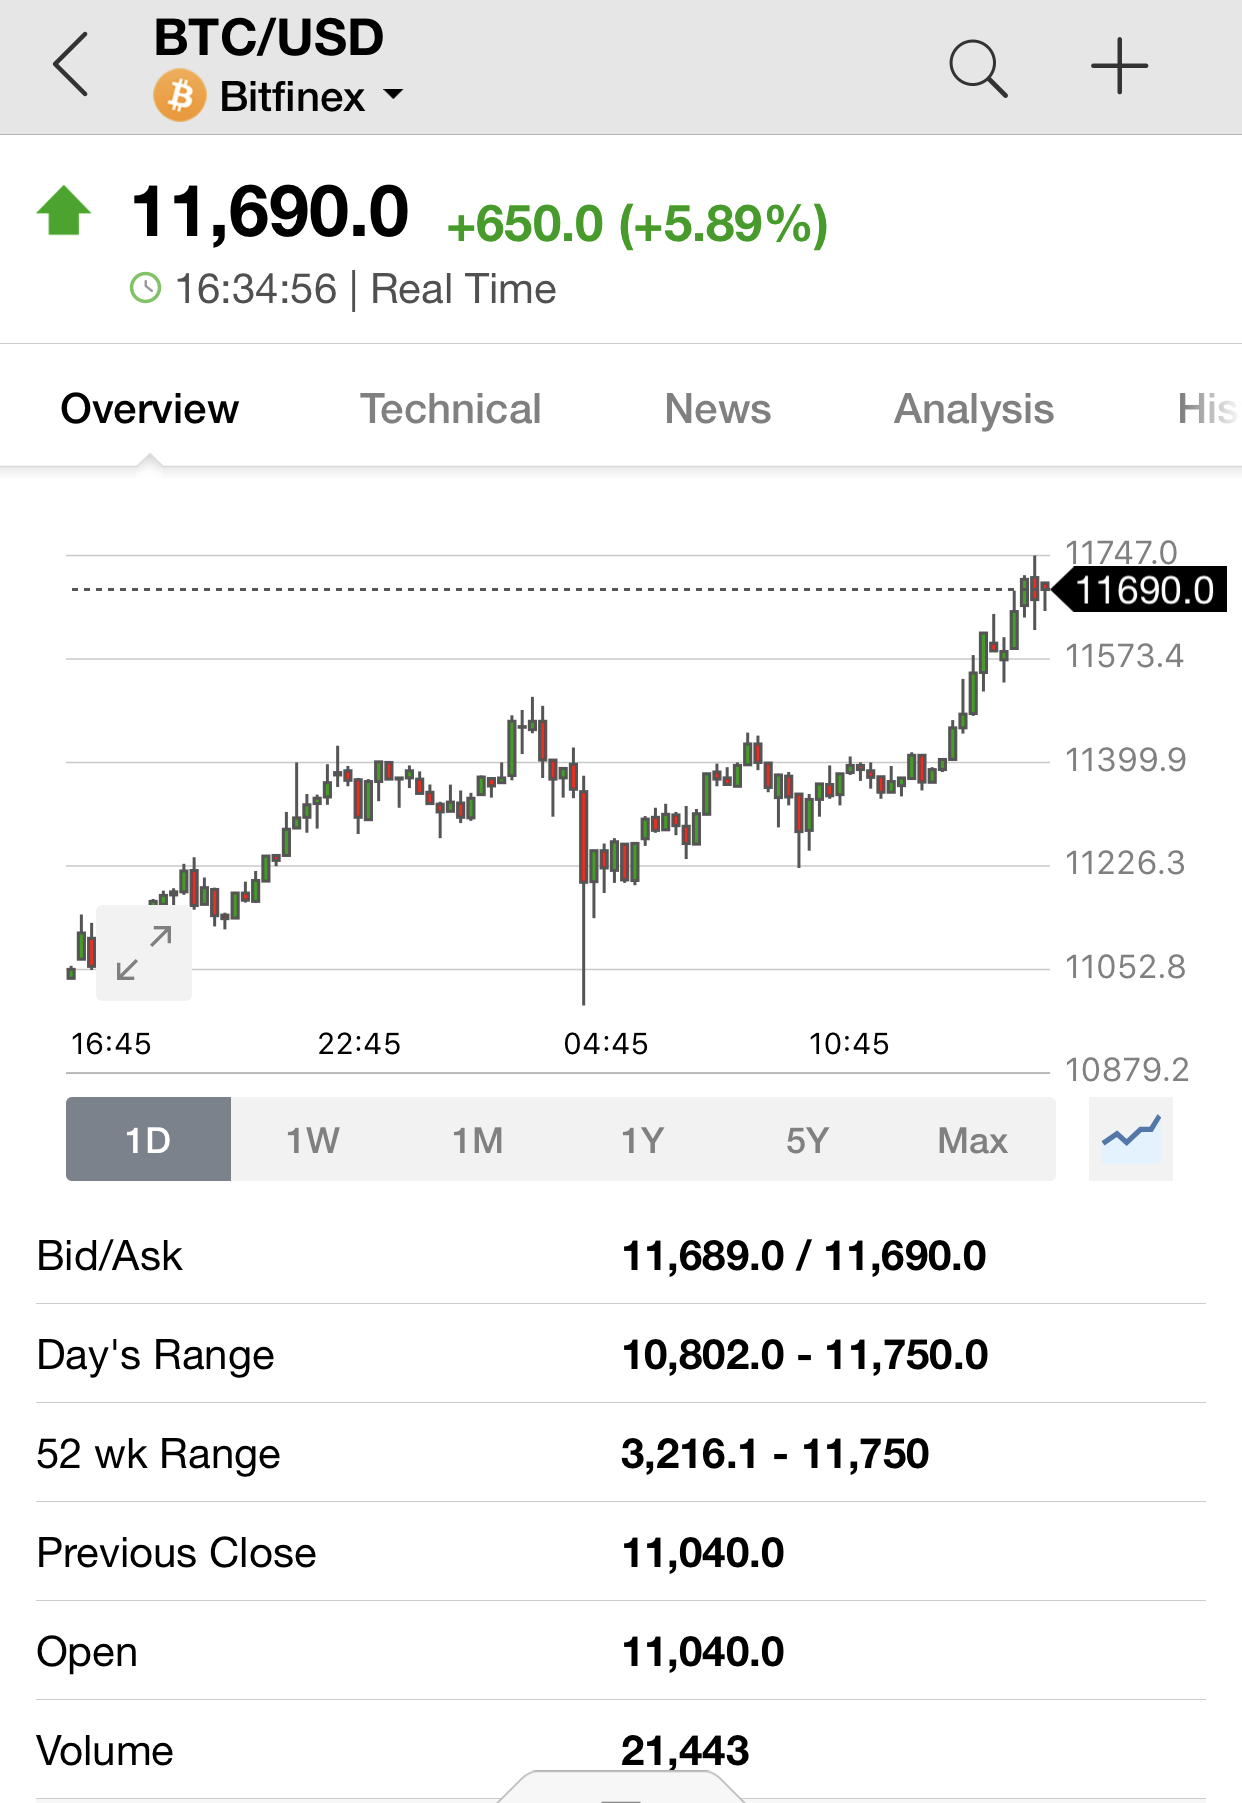Select the 1M timeframe

click(x=478, y=1139)
